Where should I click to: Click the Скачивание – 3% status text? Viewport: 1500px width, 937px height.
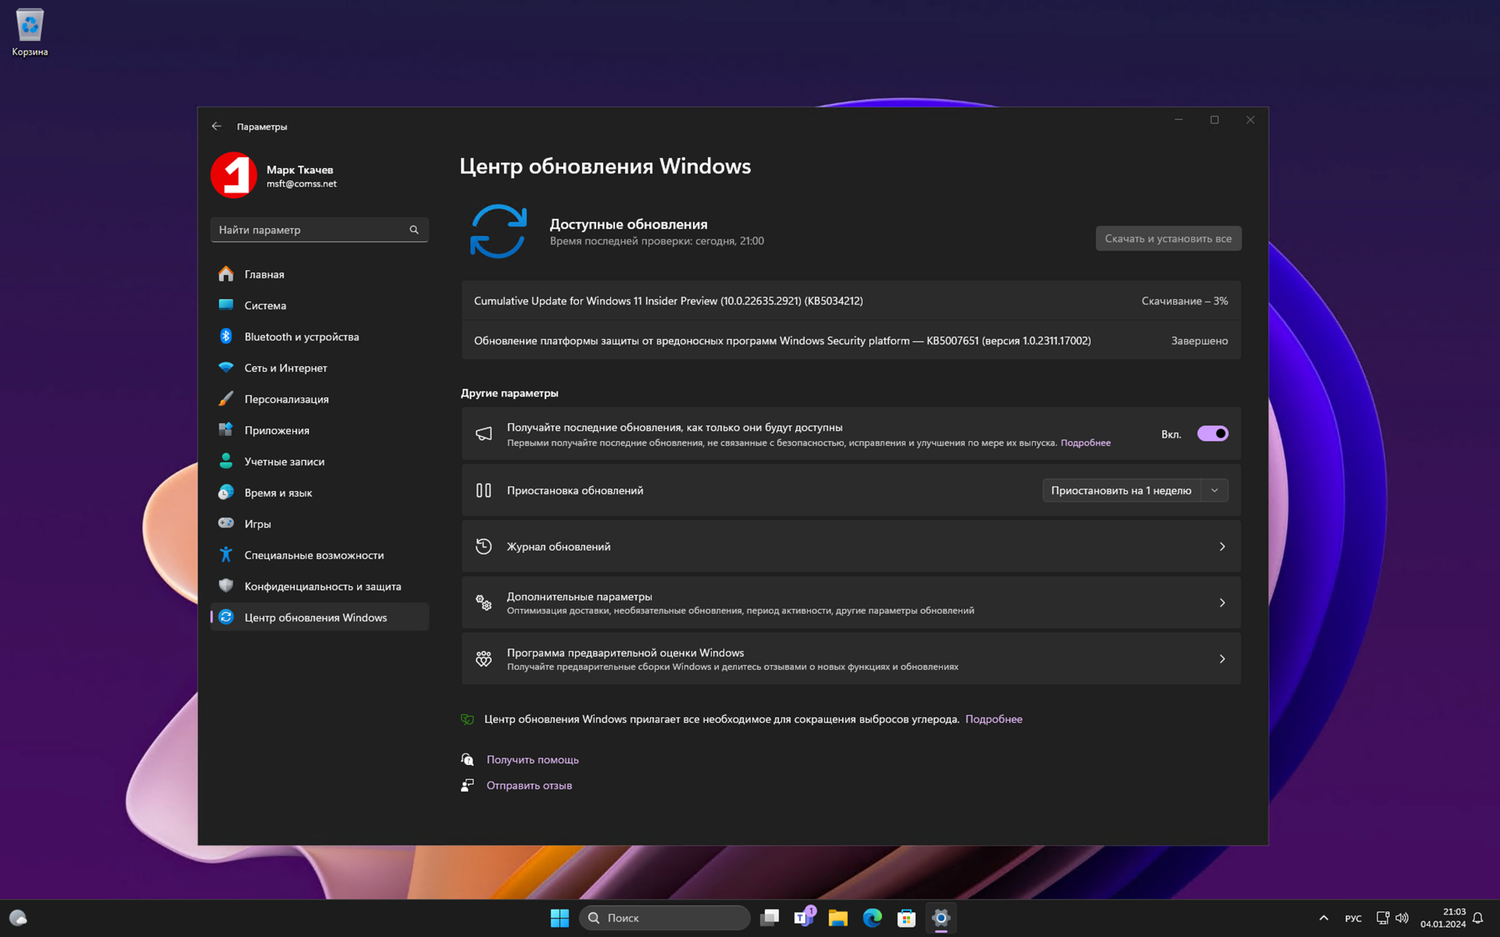pos(1185,301)
